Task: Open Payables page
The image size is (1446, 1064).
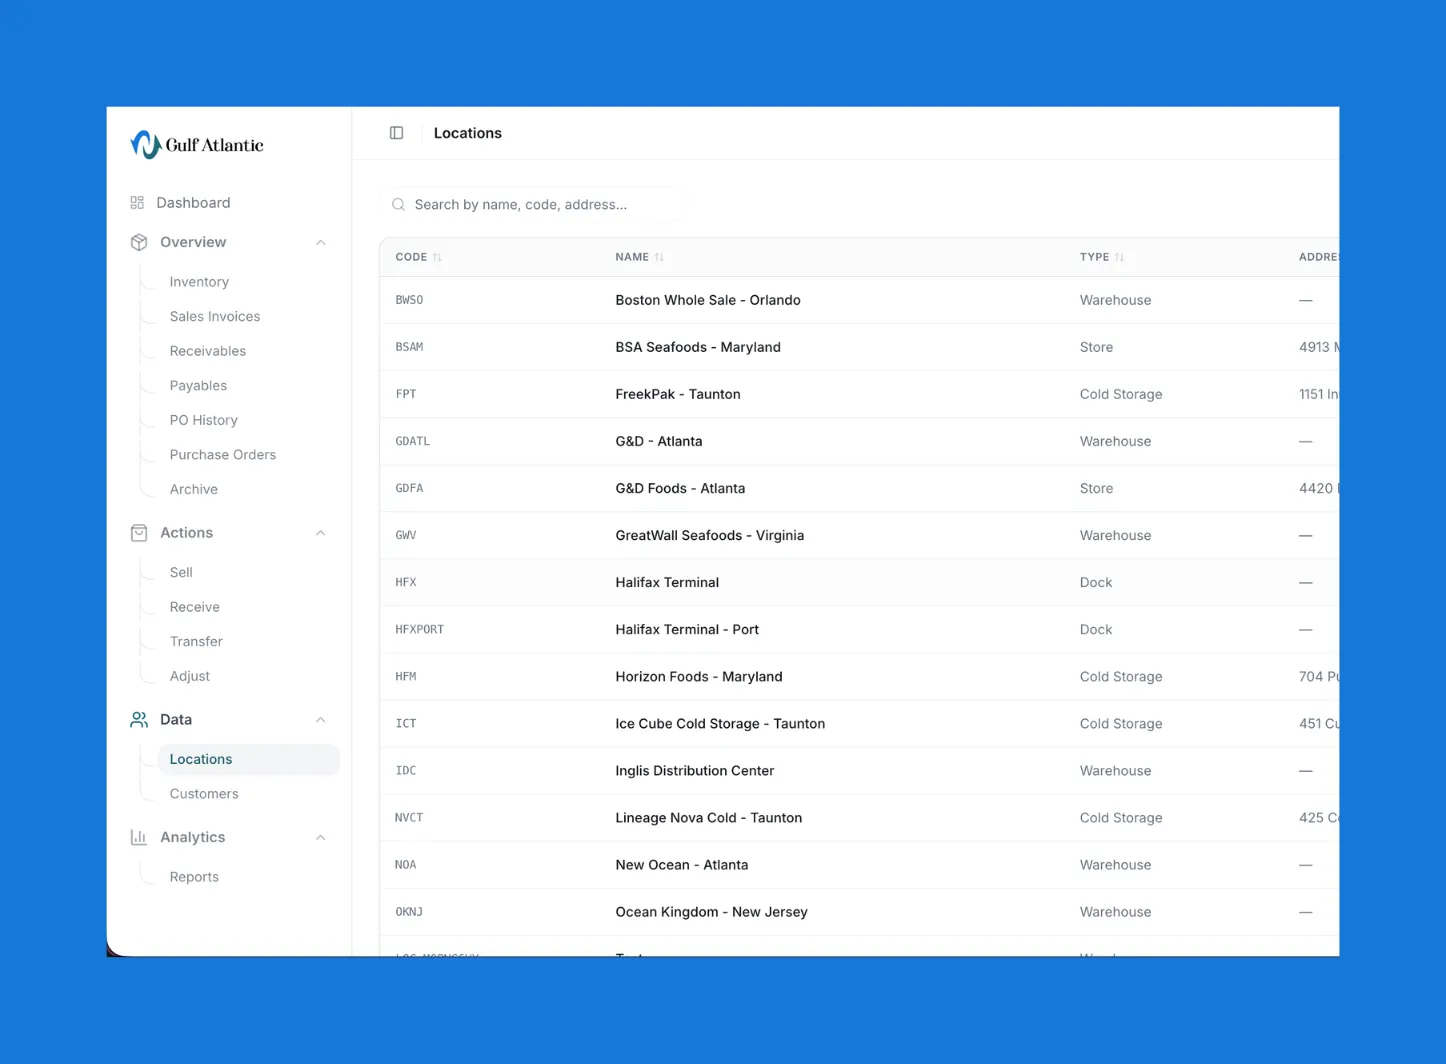Action: click(x=198, y=386)
